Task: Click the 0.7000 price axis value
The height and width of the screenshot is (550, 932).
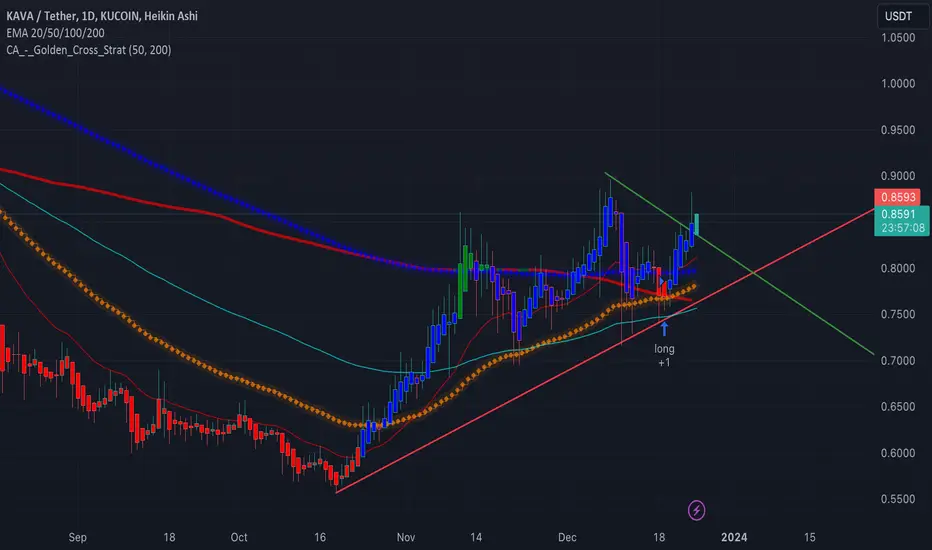Action: click(898, 361)
